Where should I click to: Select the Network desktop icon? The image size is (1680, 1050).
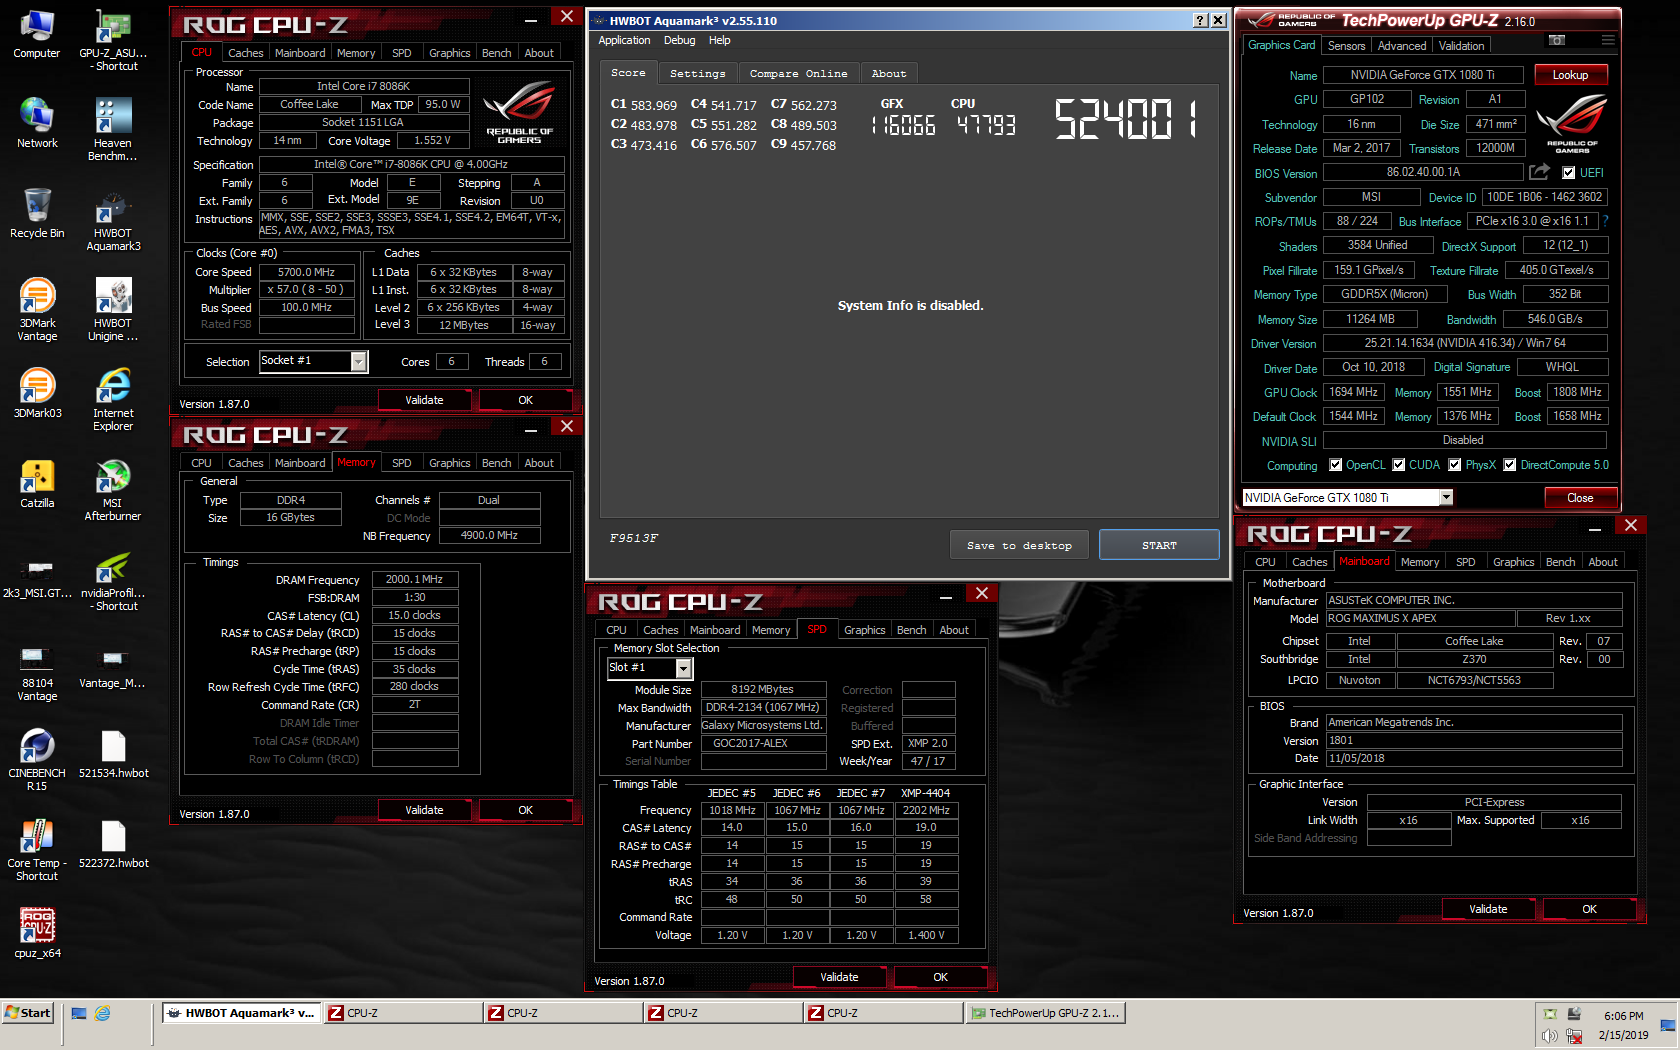[37, 124]
